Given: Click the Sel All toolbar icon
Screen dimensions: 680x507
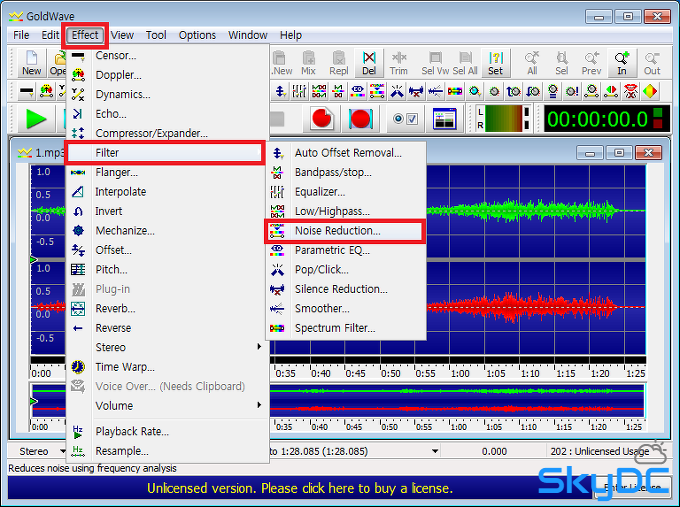Looking at the screenshot, I should [x=465, y=63].
